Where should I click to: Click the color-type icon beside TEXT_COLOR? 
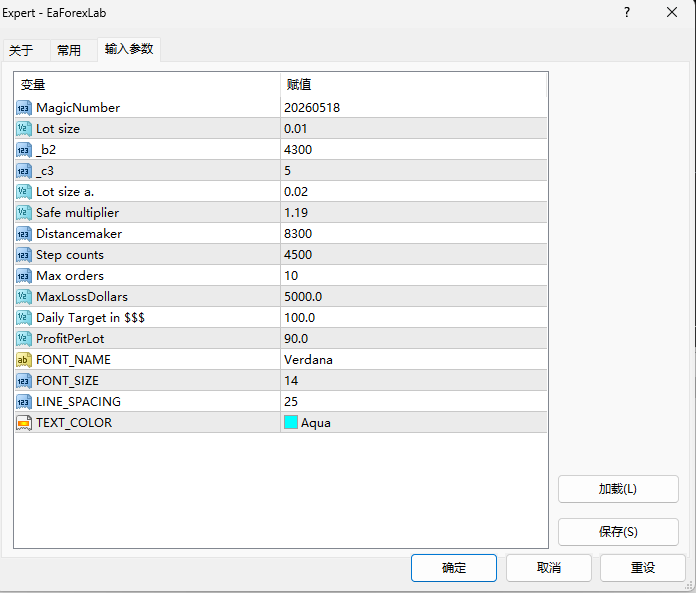pos(24,423)
